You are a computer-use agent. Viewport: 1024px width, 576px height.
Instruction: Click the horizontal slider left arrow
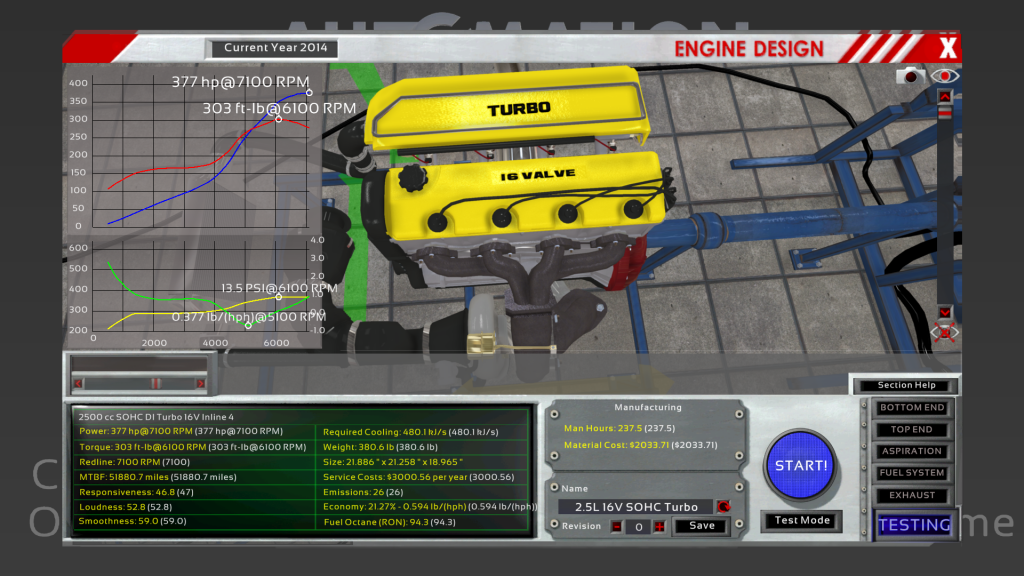(x=78, y=383)
